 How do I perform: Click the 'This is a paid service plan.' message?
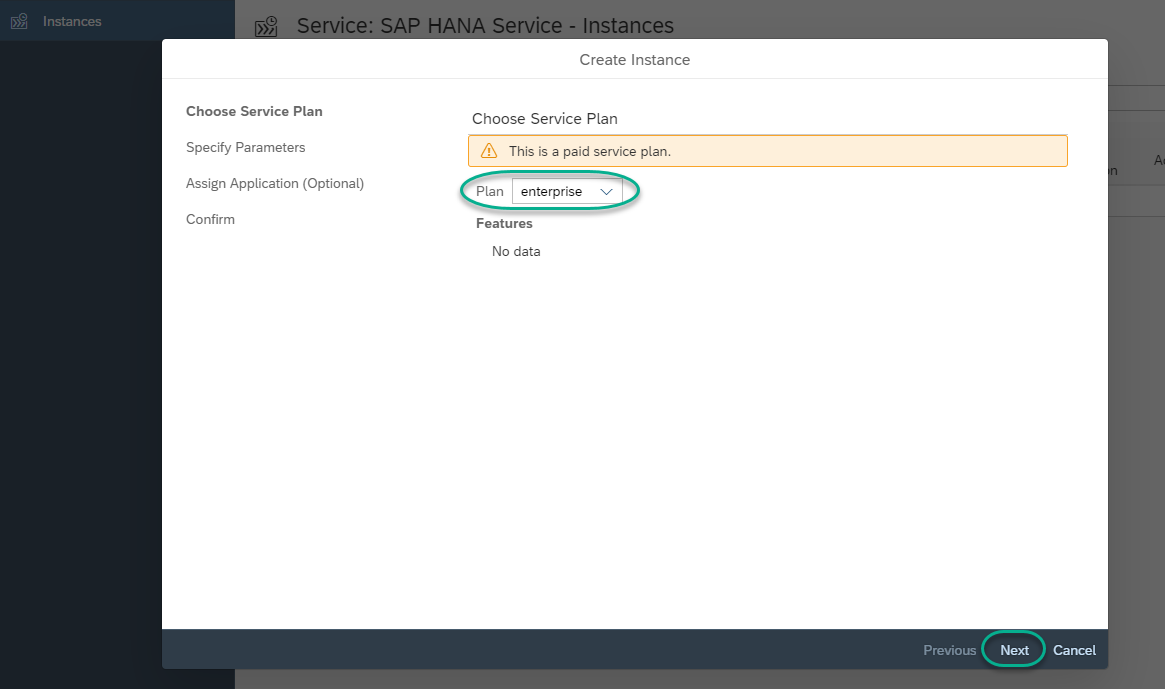(x=590, y=151)
